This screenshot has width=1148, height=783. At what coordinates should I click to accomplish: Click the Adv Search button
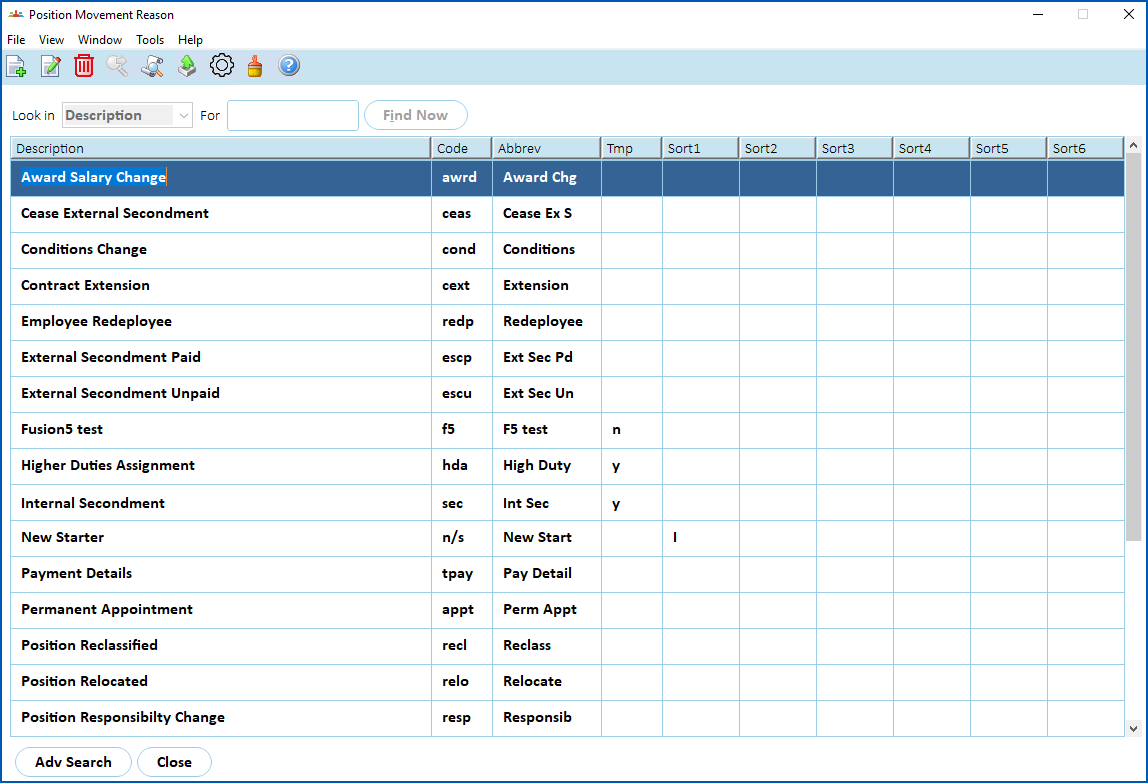(73, 762)
